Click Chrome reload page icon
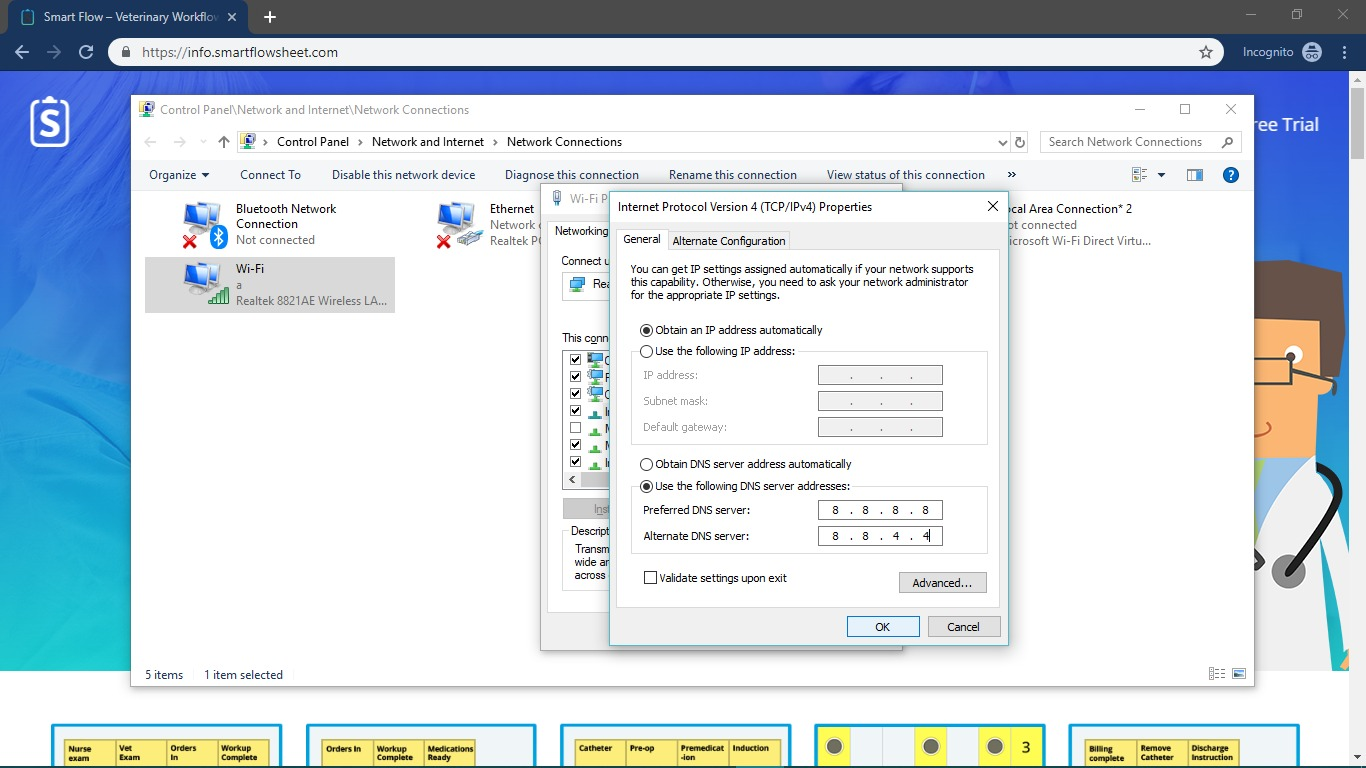This screenshot has height=768, width=1366. tap(86, 52)
